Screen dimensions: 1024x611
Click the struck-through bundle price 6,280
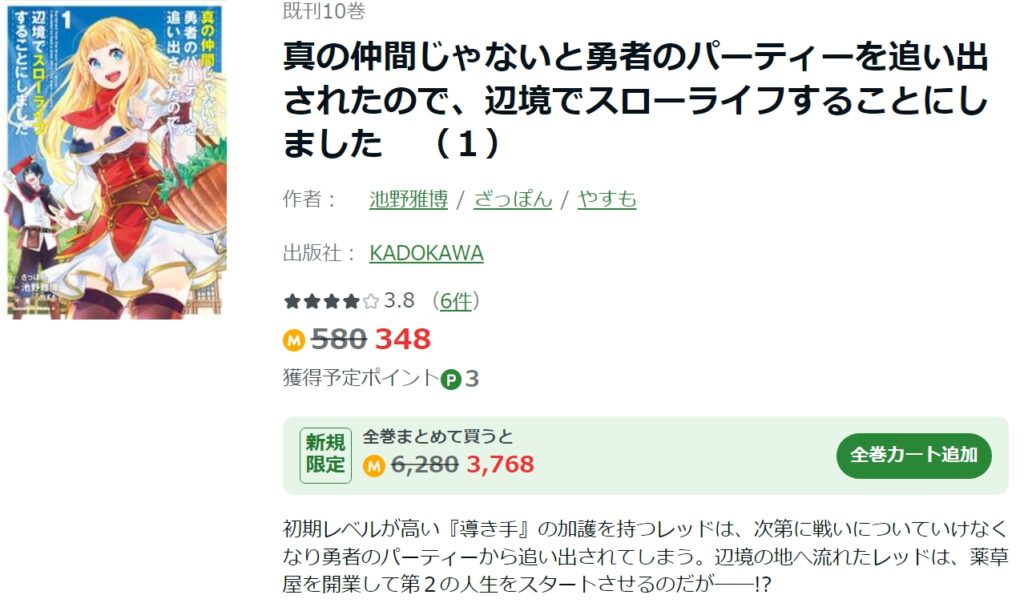[x=424, y=464]
